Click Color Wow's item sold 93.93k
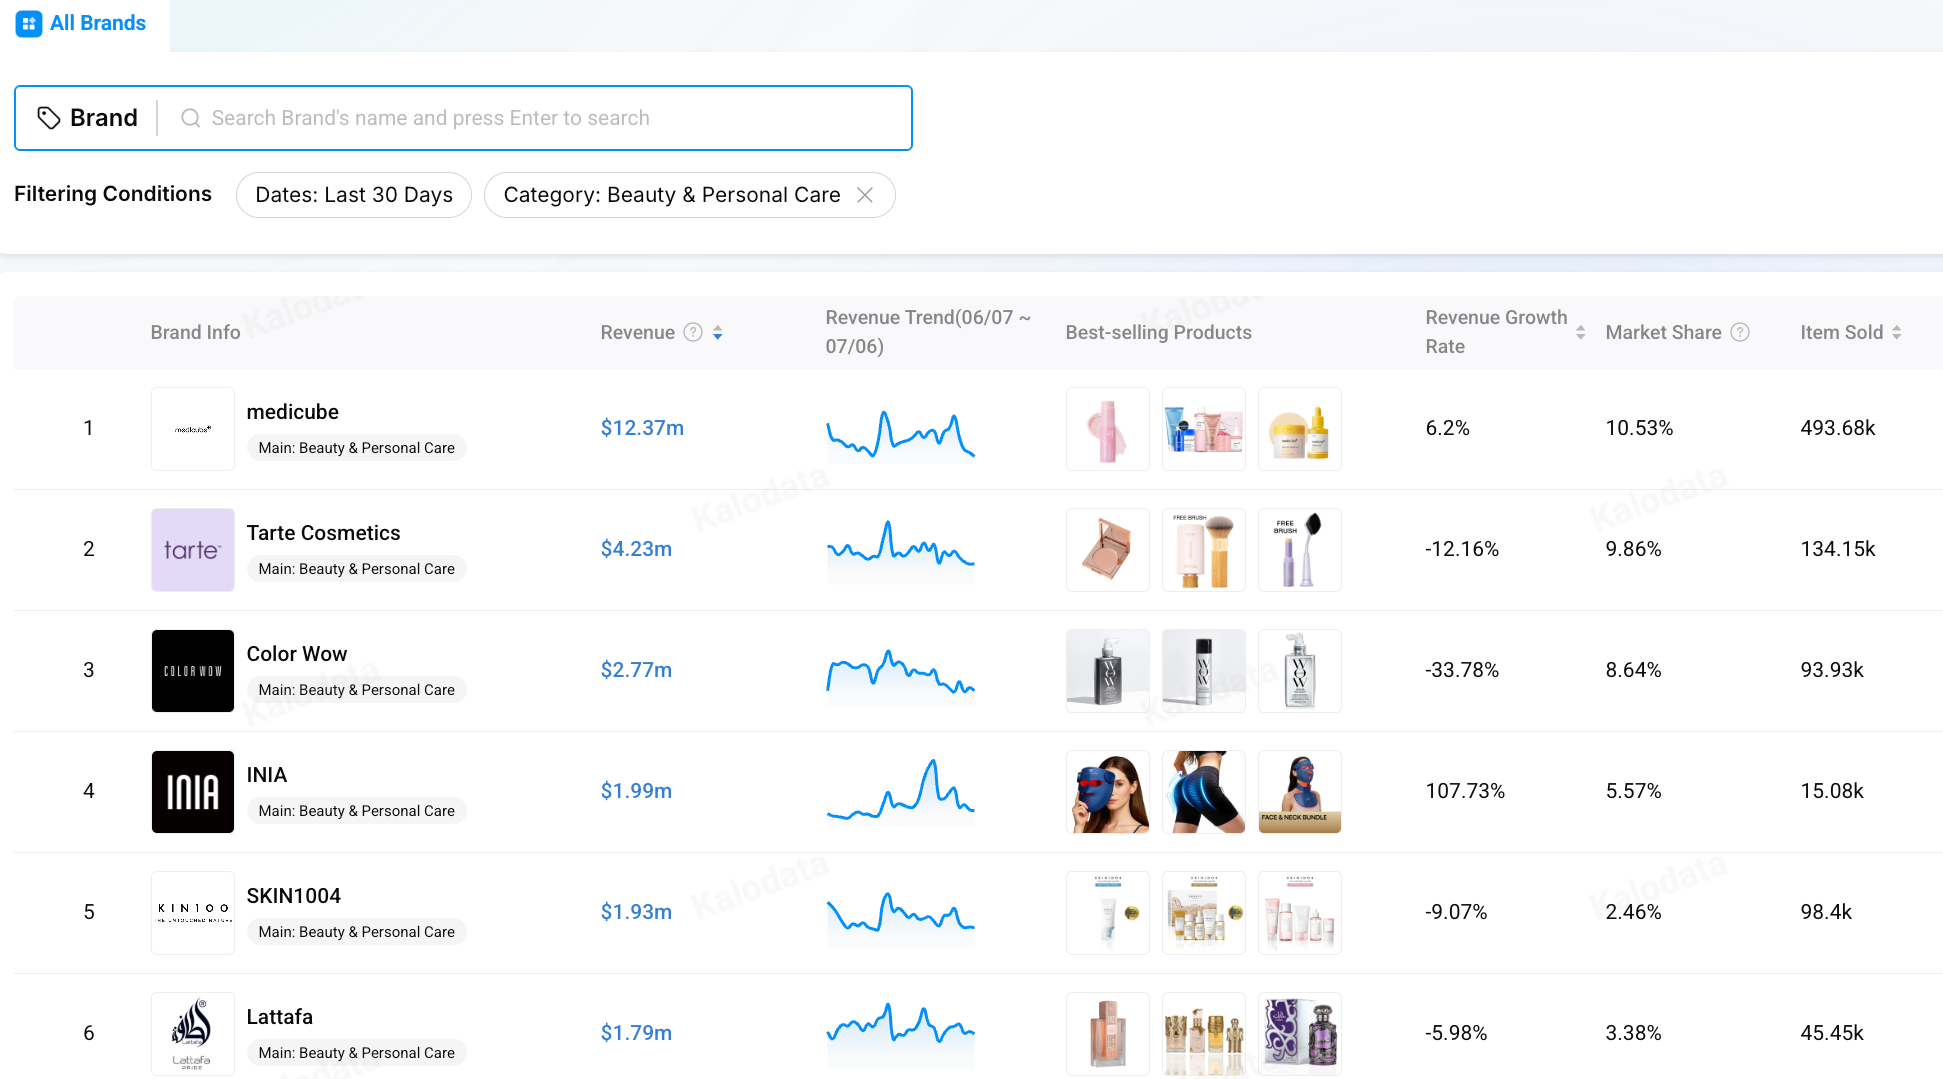Screen dimensions: 1943x1079 click(1832, 670)
